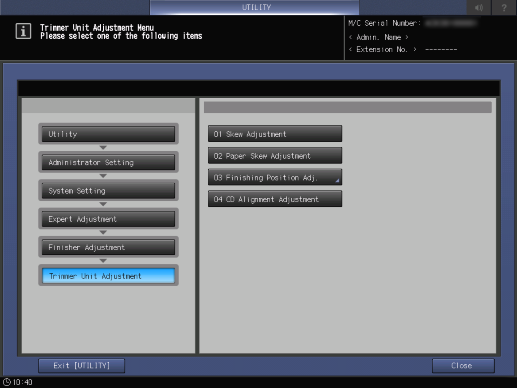The image size is (517, 388).
Task: Go to Expert Adjustment level
Action: (x=108, y=219)
